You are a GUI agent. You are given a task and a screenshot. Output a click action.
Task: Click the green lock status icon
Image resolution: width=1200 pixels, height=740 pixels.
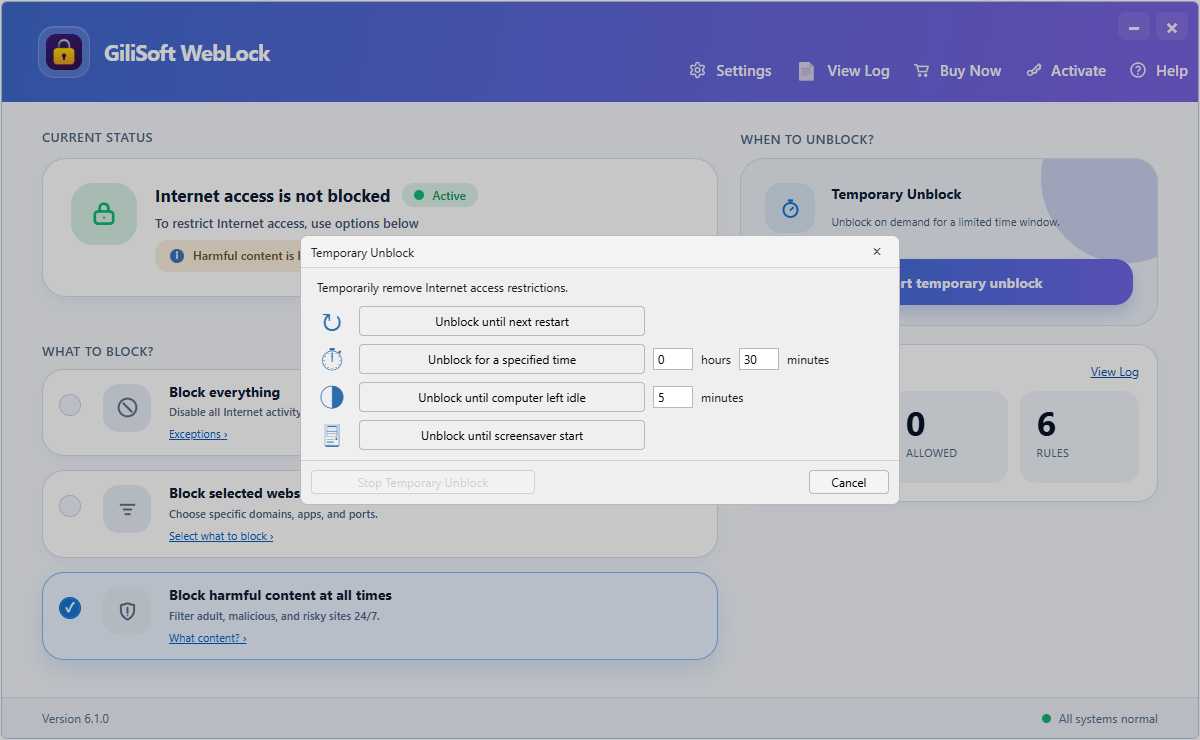coord(103,214)
